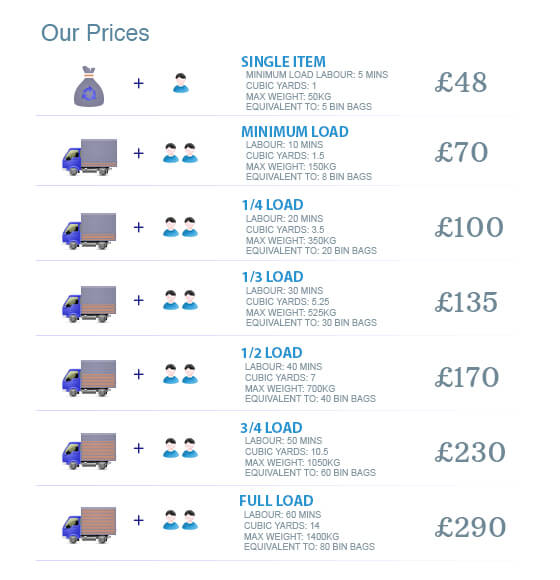Image resolution: width=560 pixels, height=580 pixels.
Task: Click the truck icon in 1/2 Load row
Action: pyautogui.click(x=89, y=378)
